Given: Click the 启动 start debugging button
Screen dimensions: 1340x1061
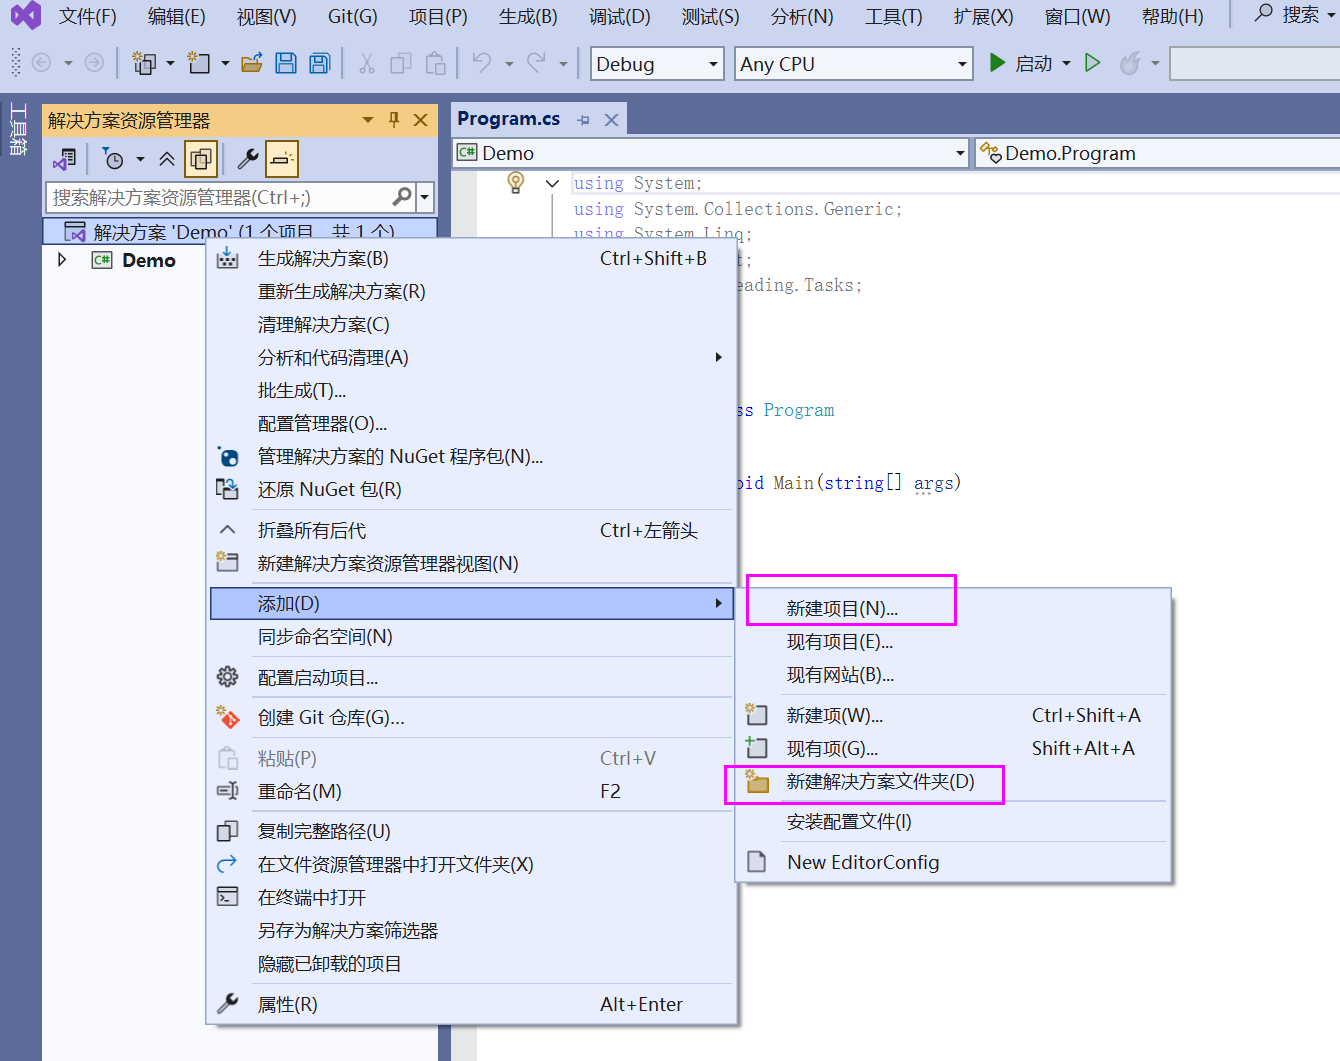Looking at the screenshot, I should coord(1020,63).
